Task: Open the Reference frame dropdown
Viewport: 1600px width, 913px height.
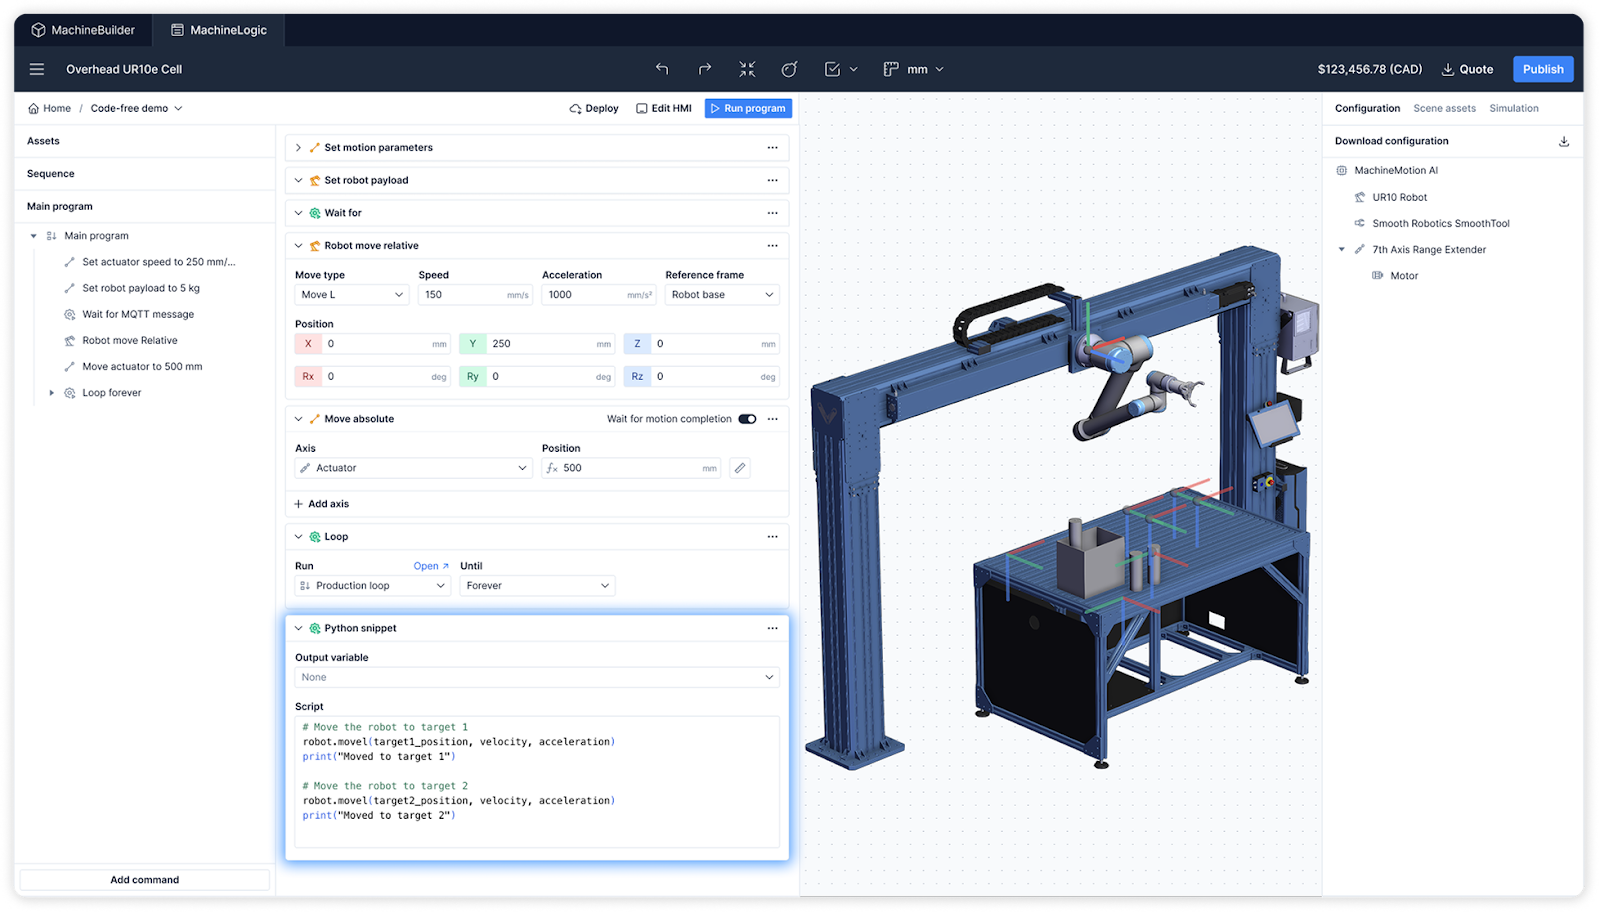Action: click(721, 295)
